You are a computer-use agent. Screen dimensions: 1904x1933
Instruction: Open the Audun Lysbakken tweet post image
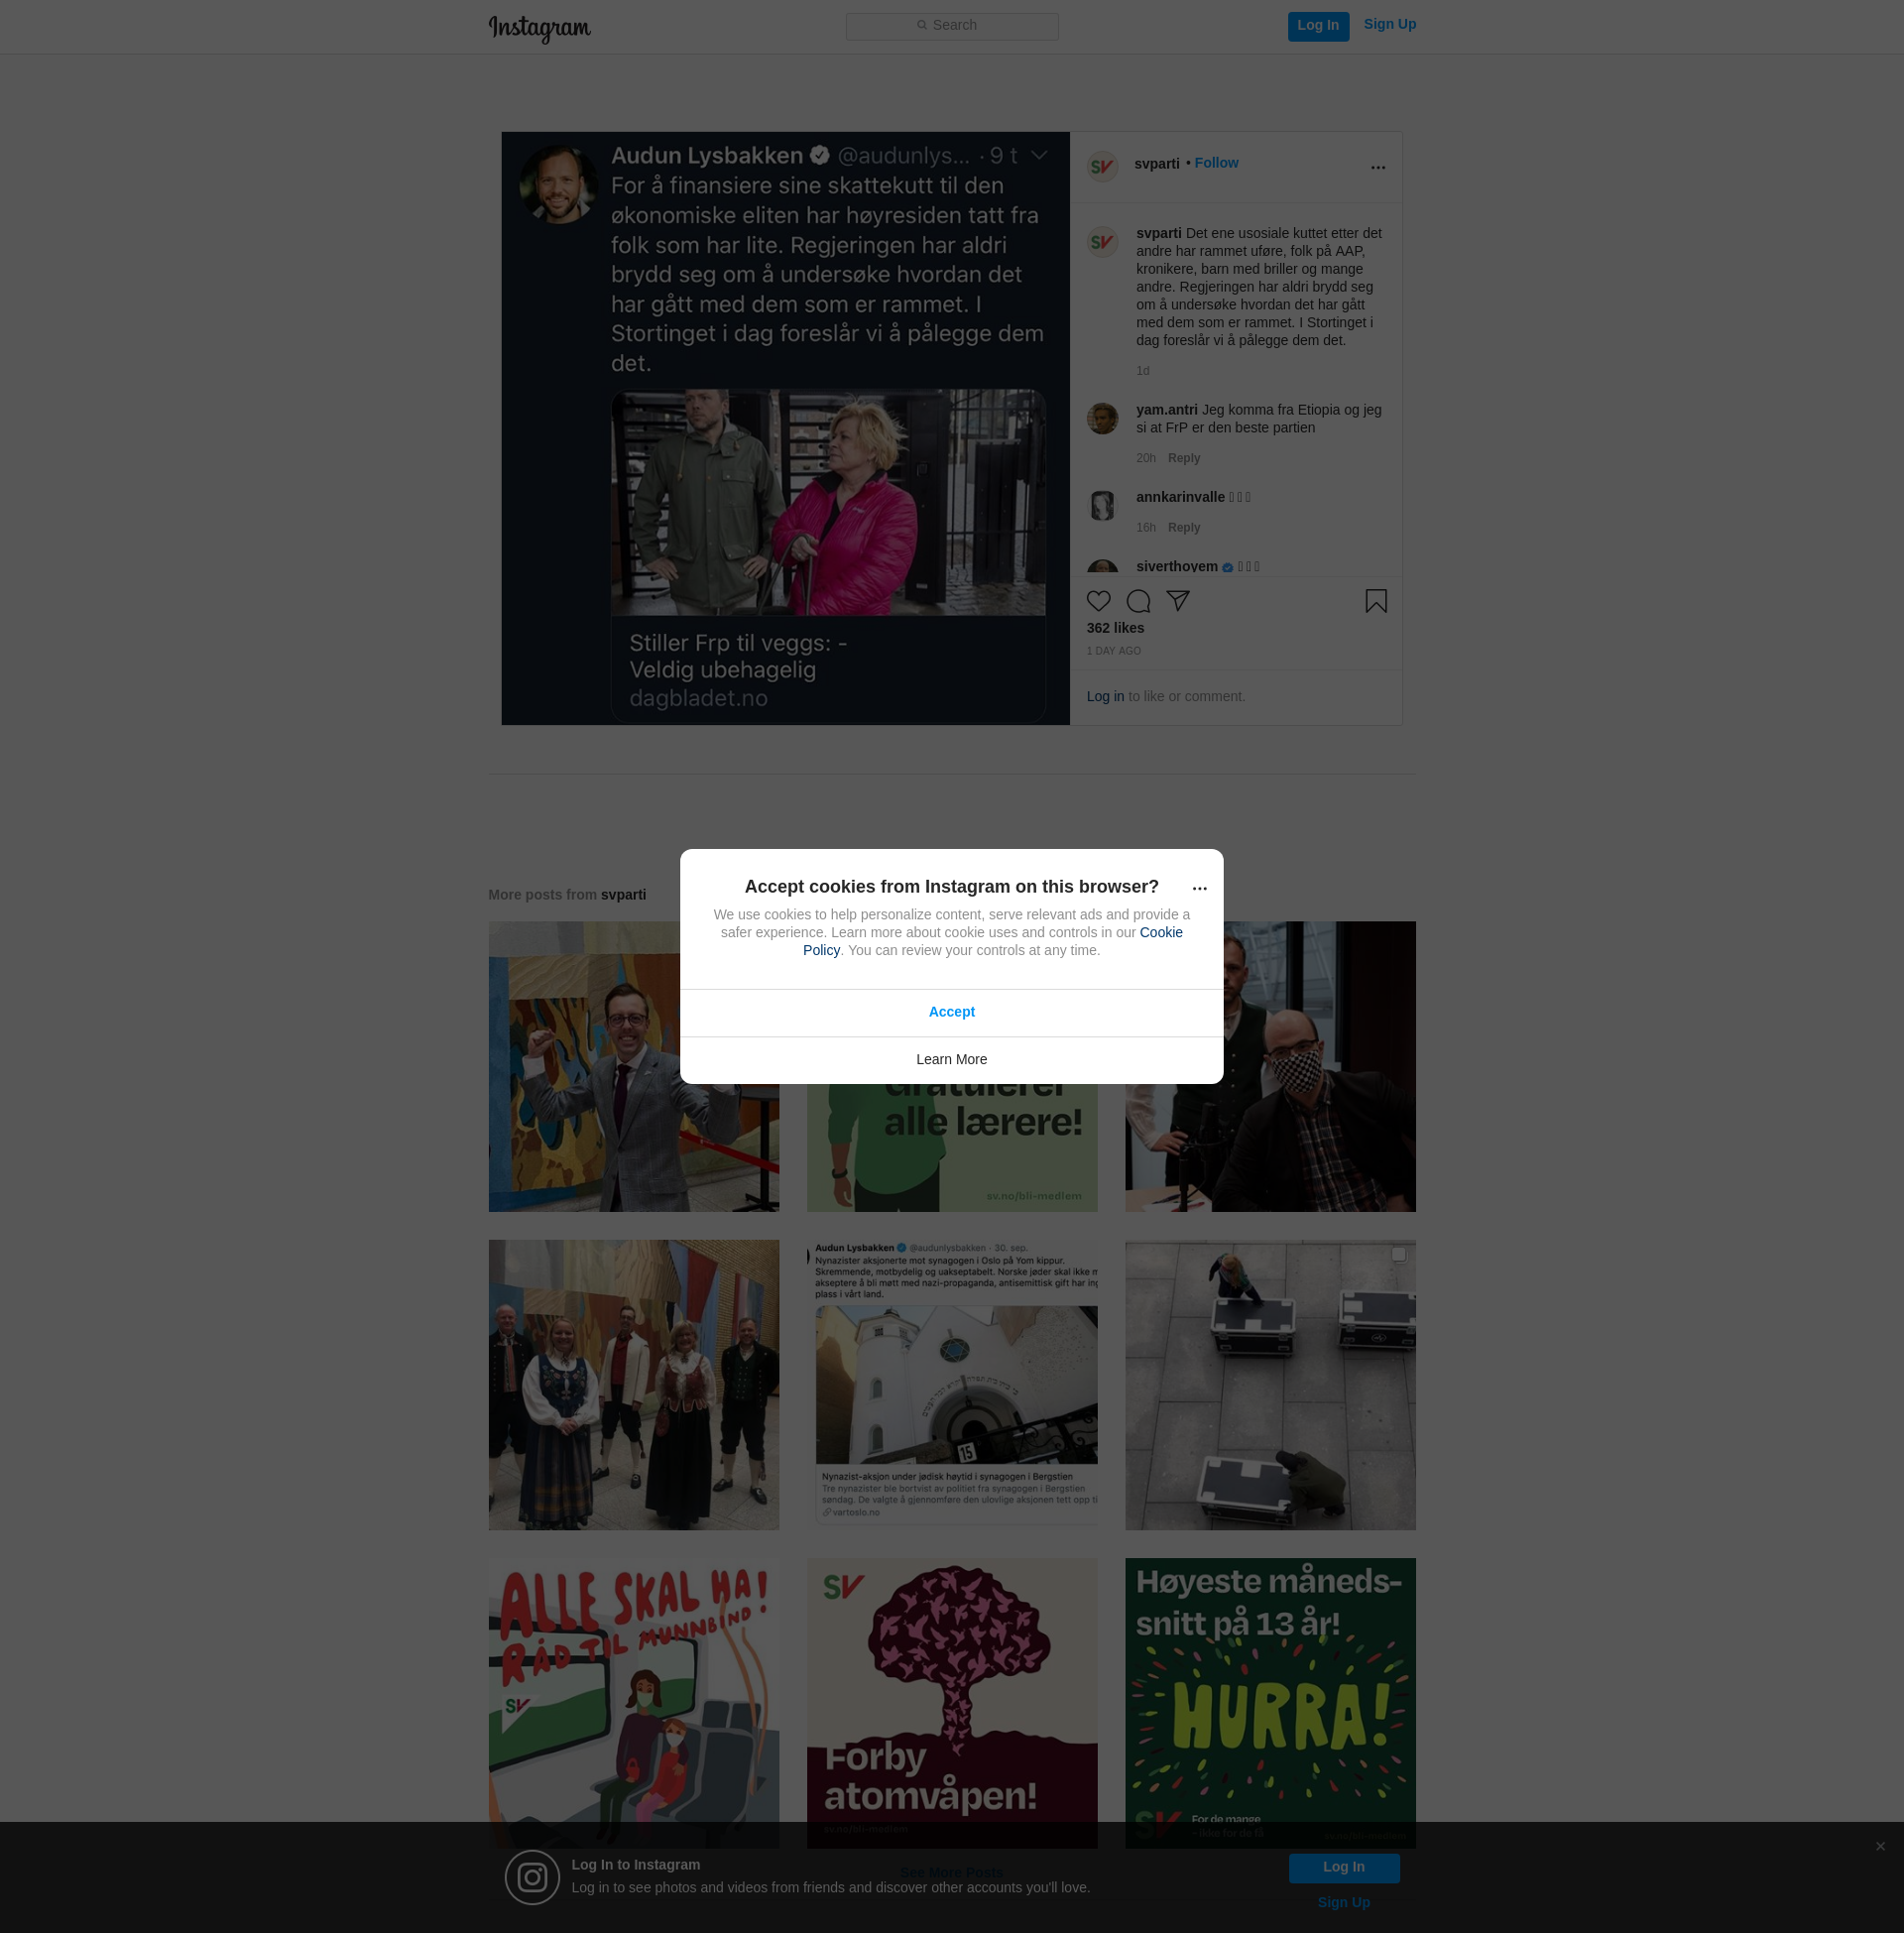pyautogui.click(x=785, y=429)
